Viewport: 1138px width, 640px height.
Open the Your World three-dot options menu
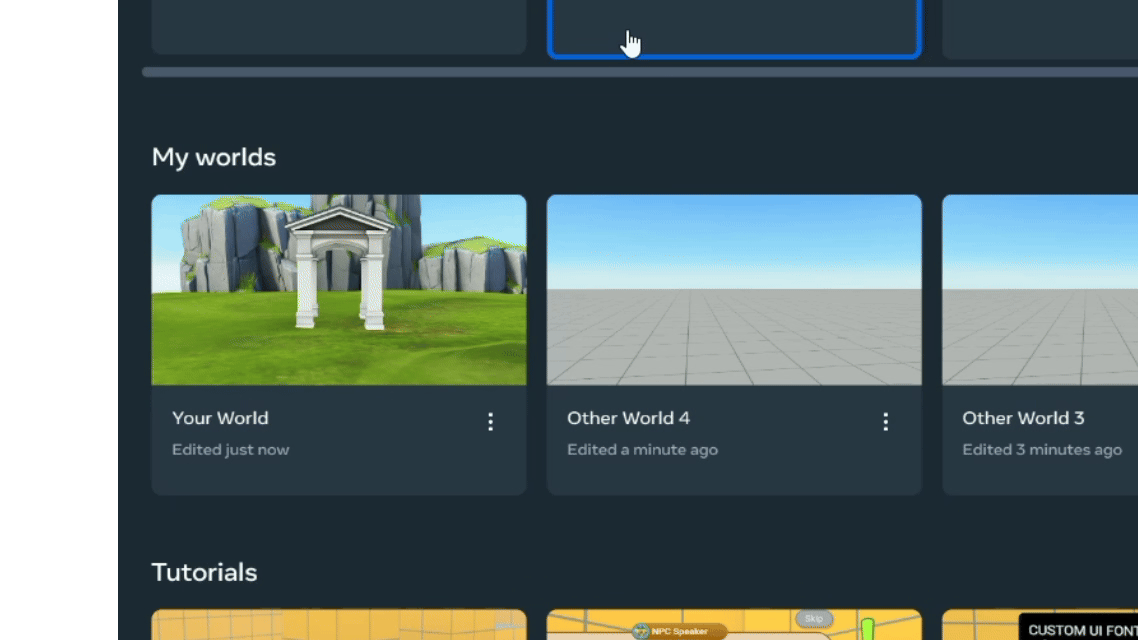(x=490, y=422)
